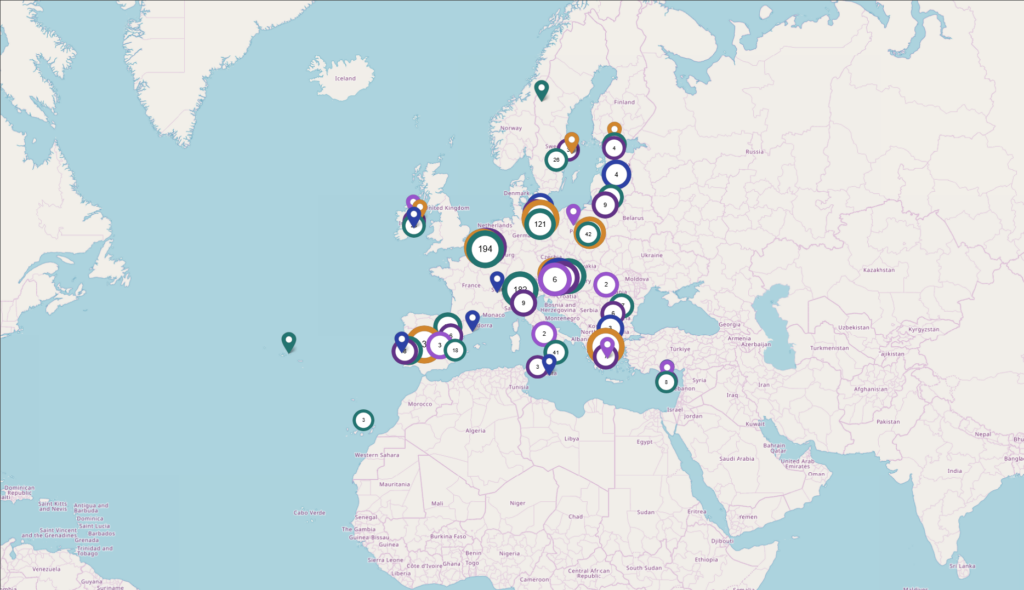The image size is (1024, 590).
Task: Select the blue pin in eastern France
Action: coord(497,281)
